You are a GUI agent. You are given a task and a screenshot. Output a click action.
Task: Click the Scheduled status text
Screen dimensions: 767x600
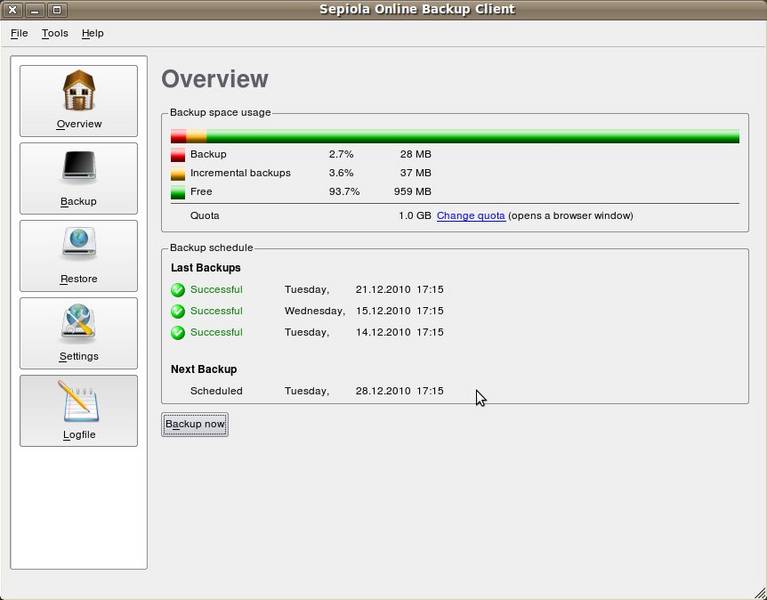pyautogui.click(x=216, y=391)
